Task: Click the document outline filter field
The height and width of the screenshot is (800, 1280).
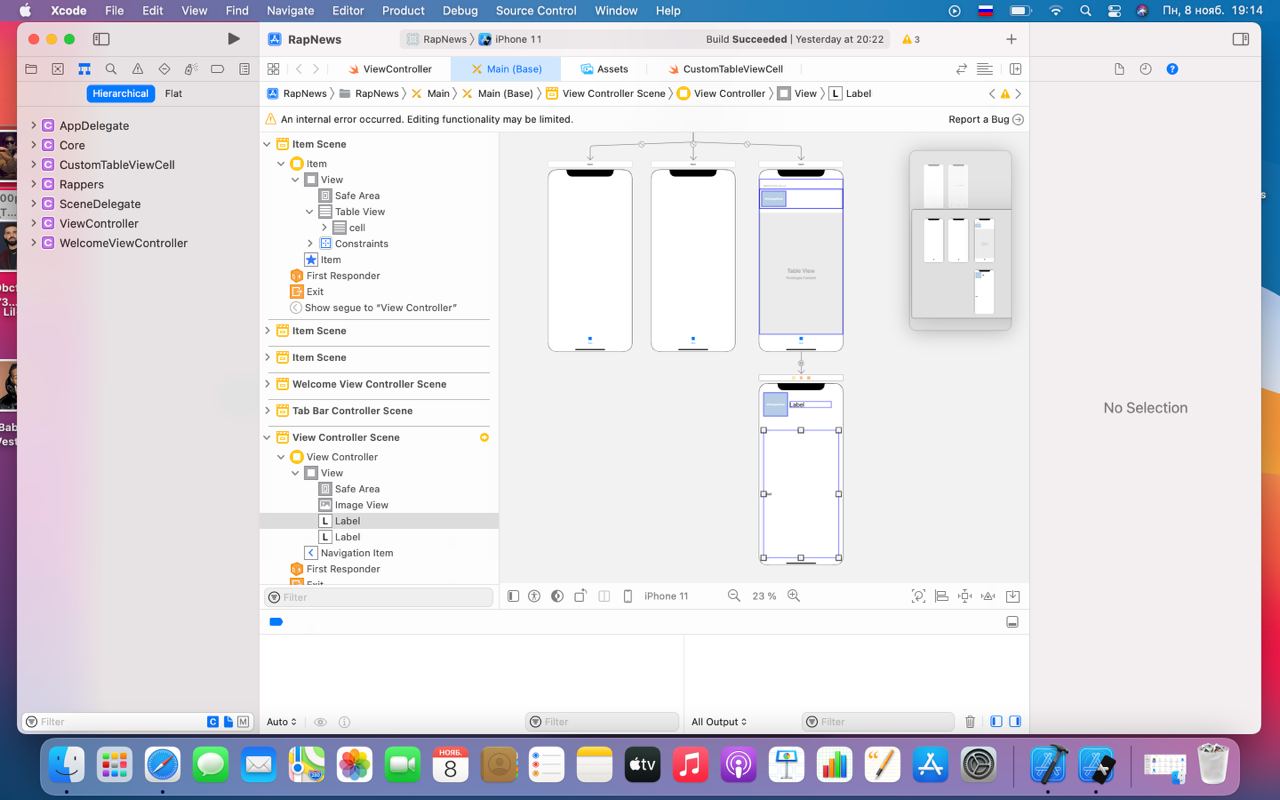Action: coord(379,597)
